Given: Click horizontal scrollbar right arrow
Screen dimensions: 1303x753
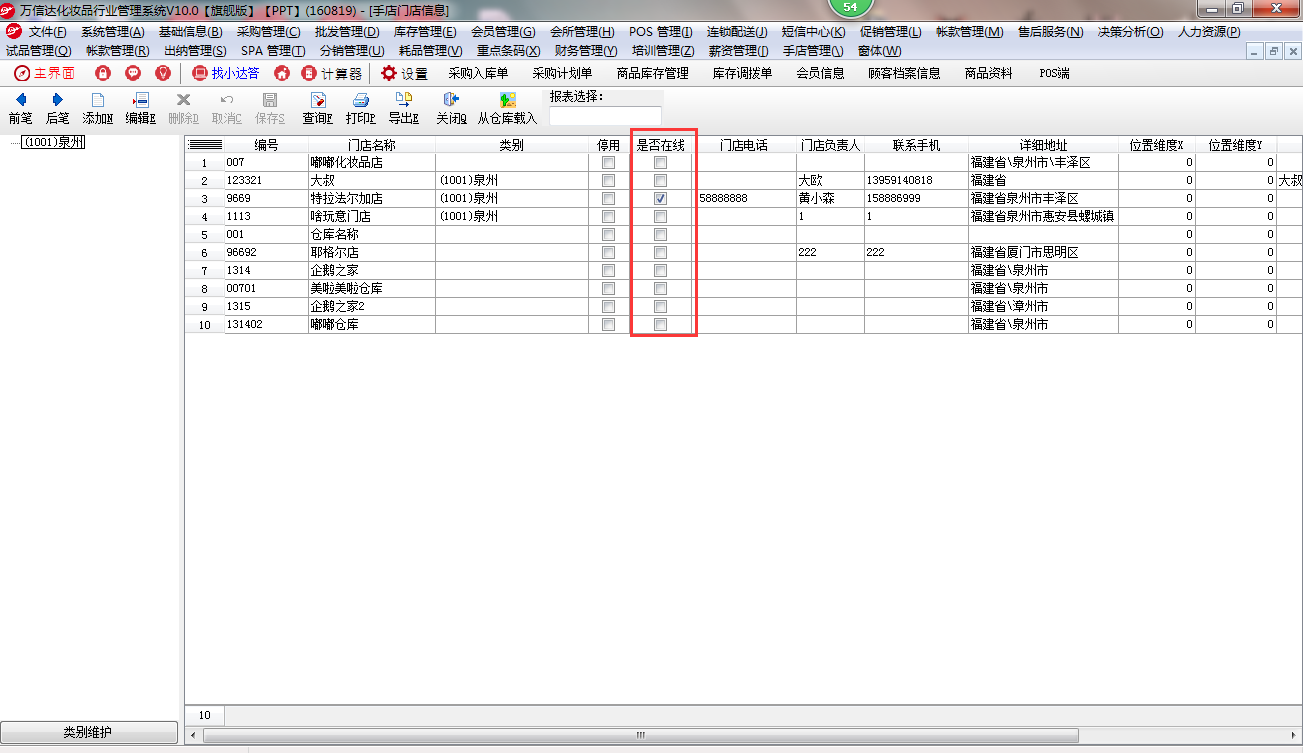Looking at the screenshot, I should pos(1294,735).
